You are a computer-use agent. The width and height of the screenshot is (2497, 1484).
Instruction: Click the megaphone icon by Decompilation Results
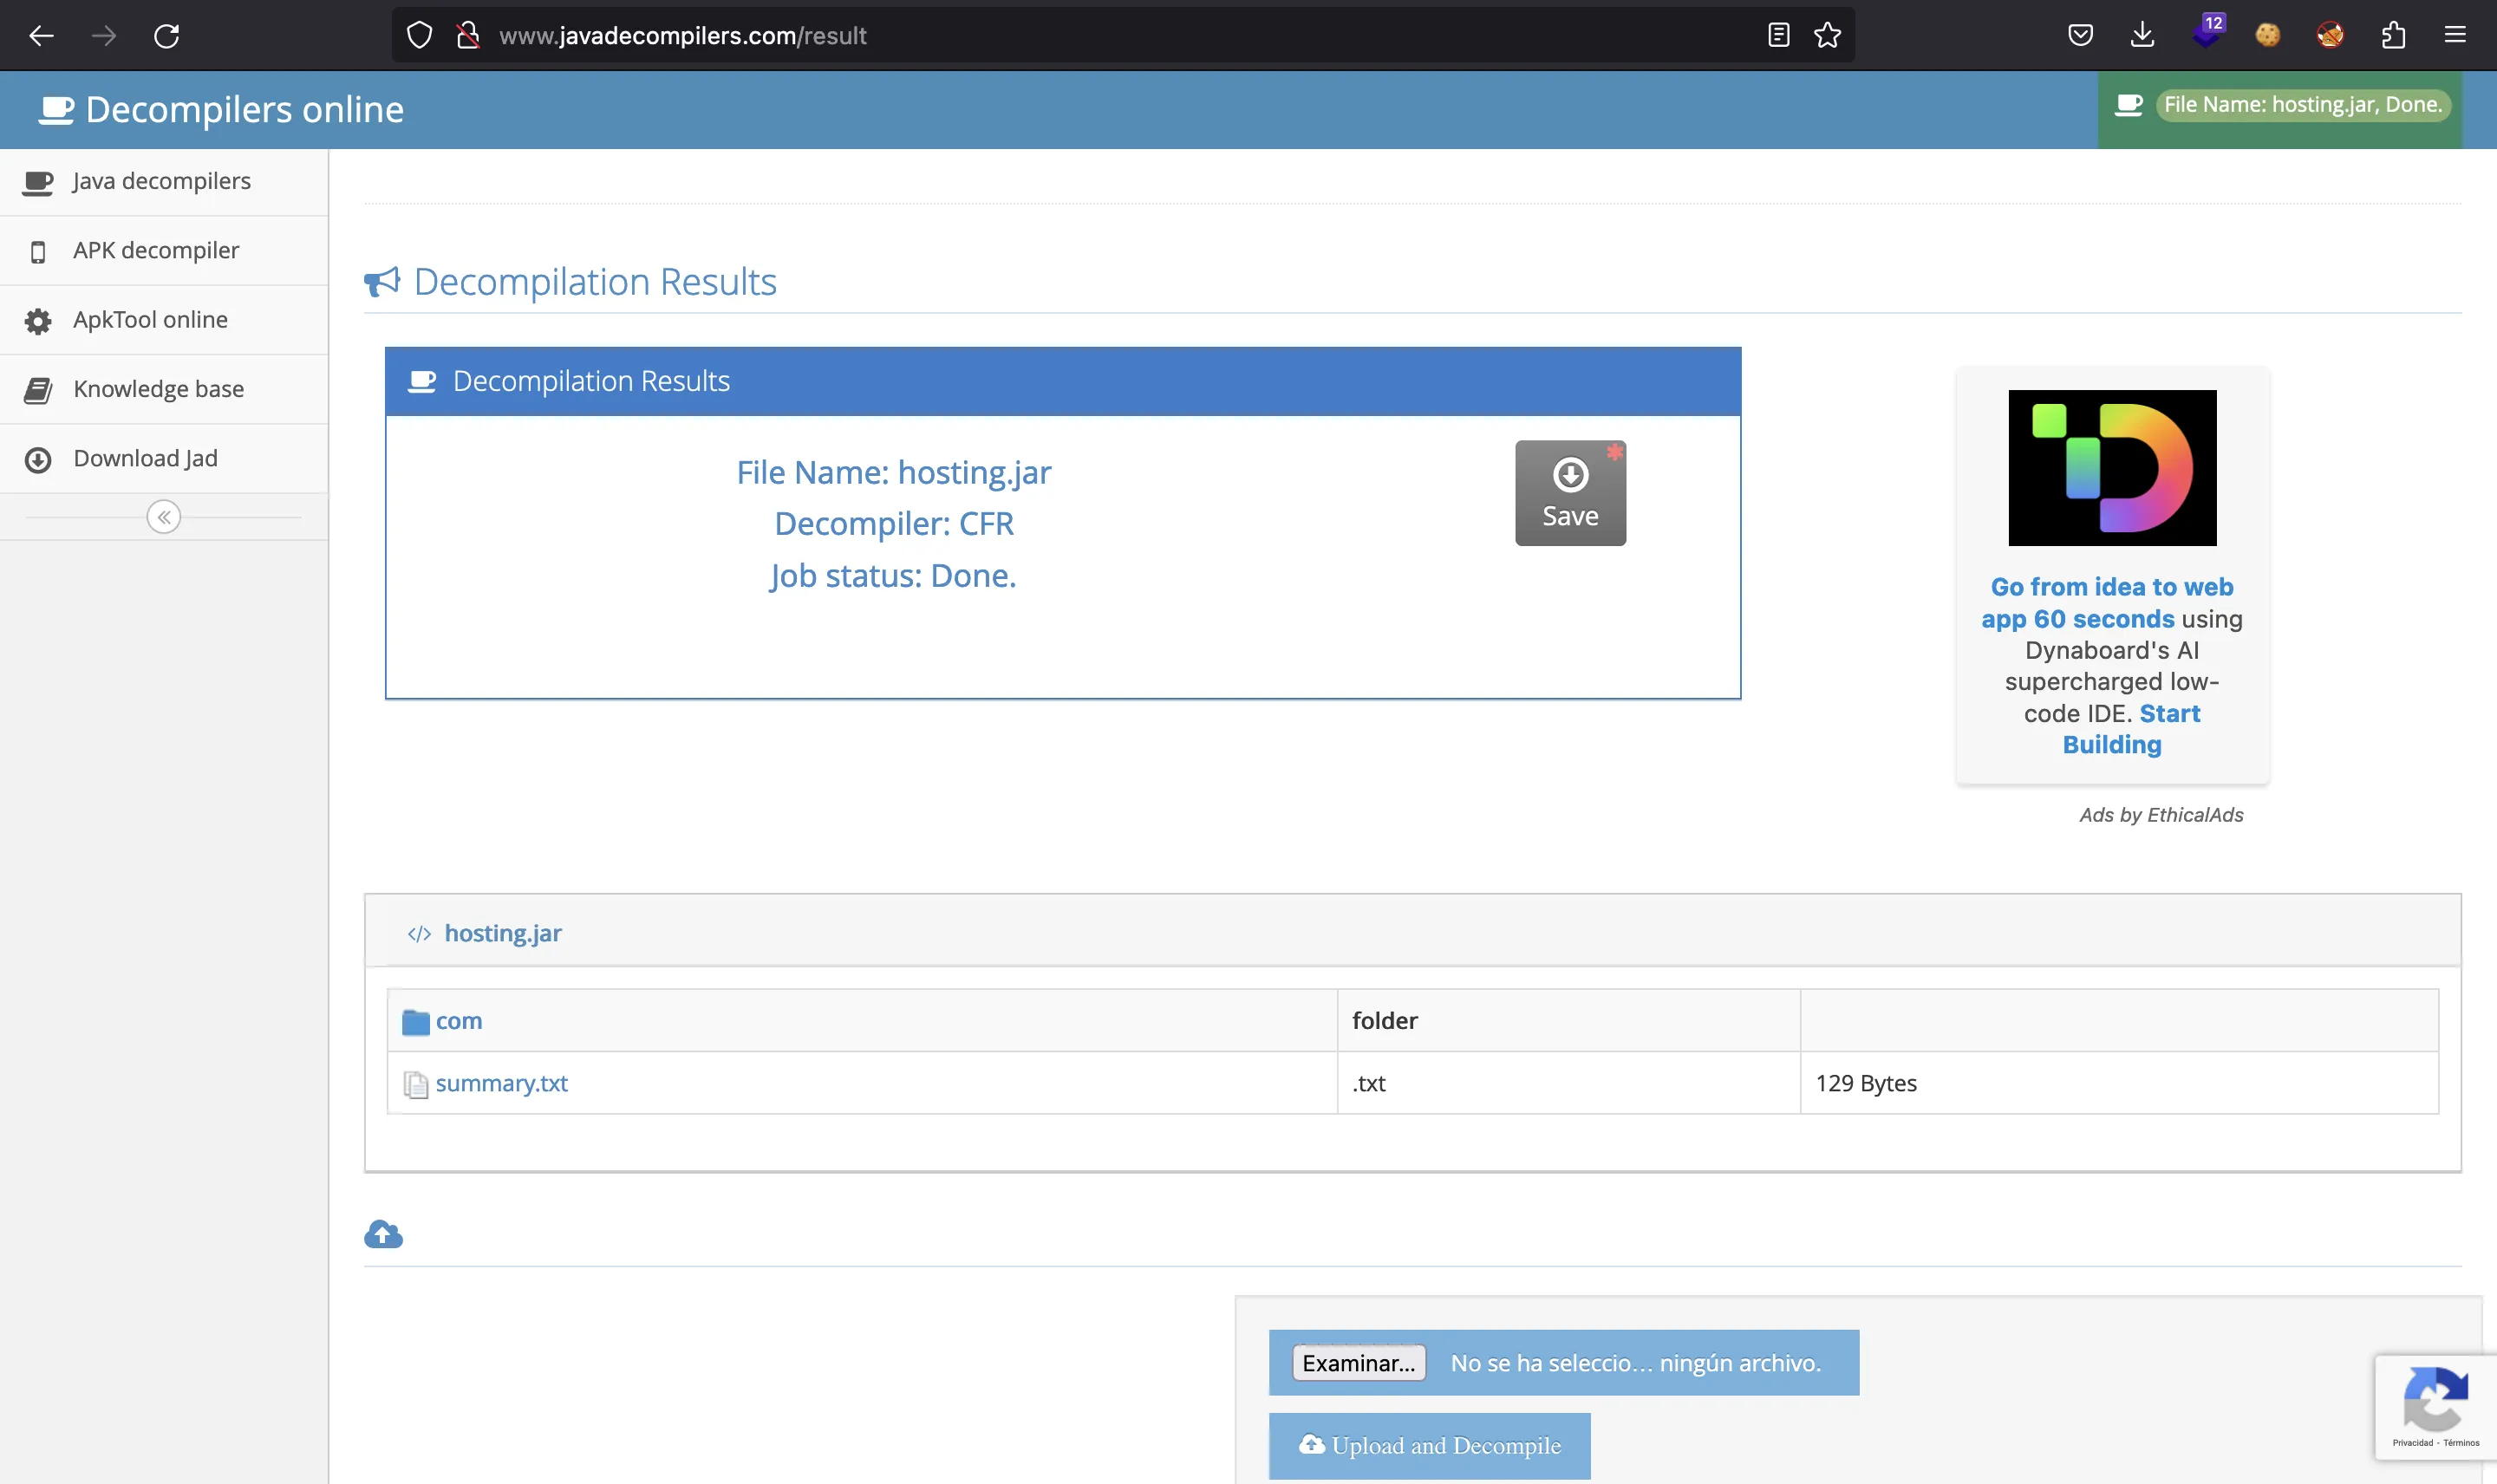[x=382, y=282]
